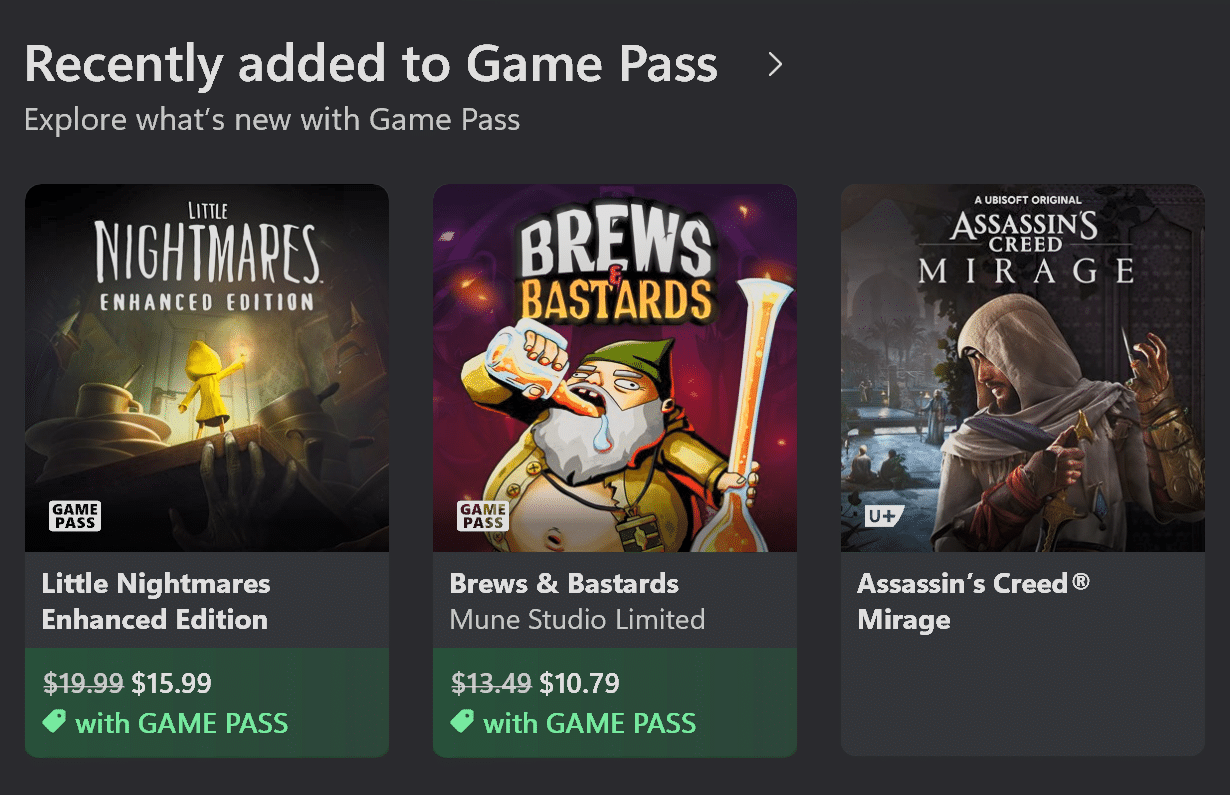The height and width of the screenshot is (795, 1230).
Task: Open the "Recently added to Game Pass" heading
Action: (x=370, y=65)
